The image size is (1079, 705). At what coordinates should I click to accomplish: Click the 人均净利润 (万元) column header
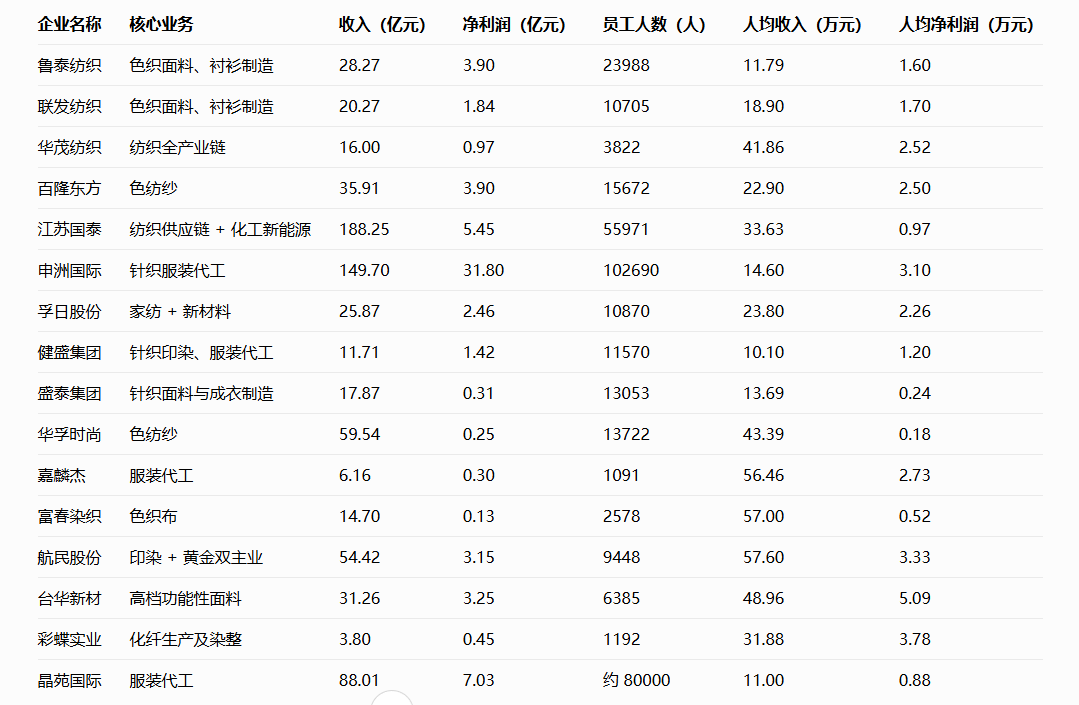click(x=966, y=25)
